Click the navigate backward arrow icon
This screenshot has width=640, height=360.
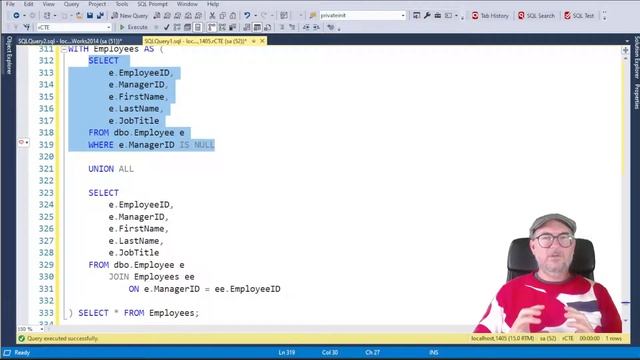[x=16, y=16]
